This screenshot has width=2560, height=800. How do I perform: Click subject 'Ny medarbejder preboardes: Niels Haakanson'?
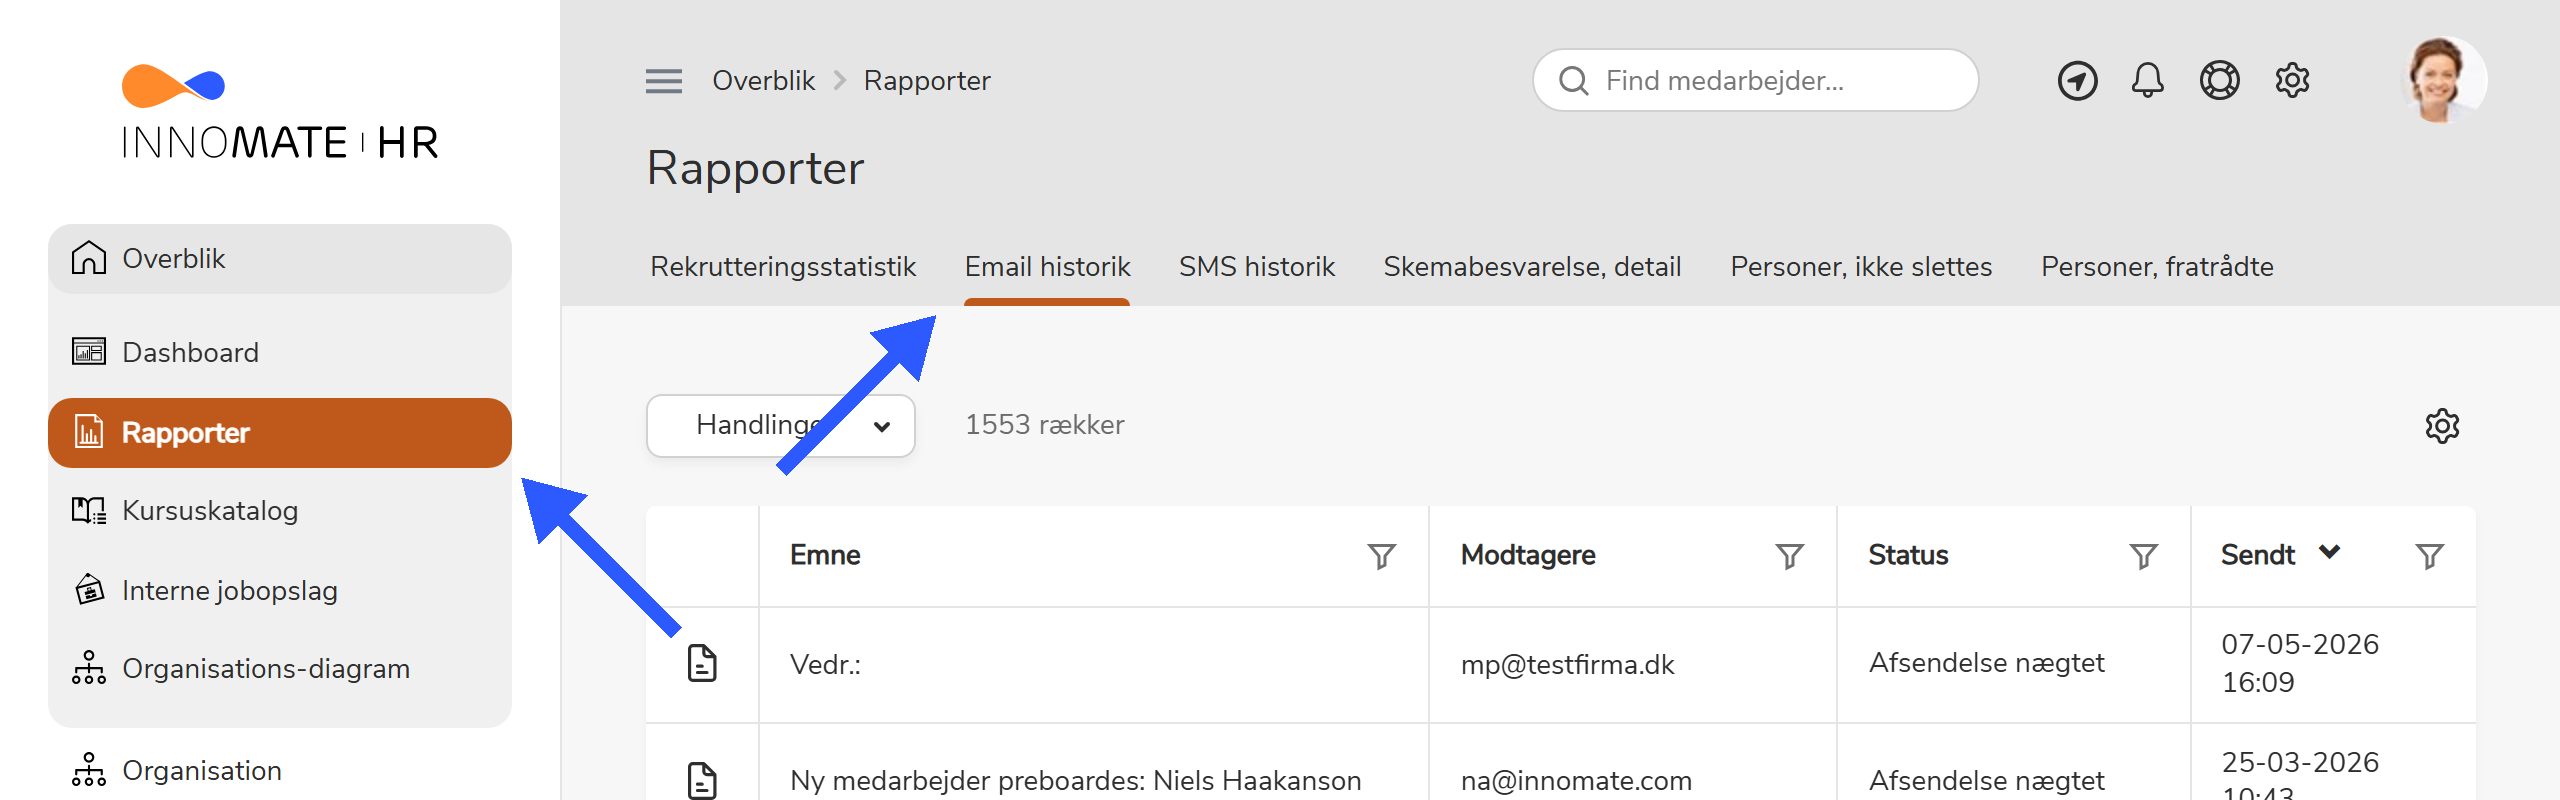pos(1075,781)
